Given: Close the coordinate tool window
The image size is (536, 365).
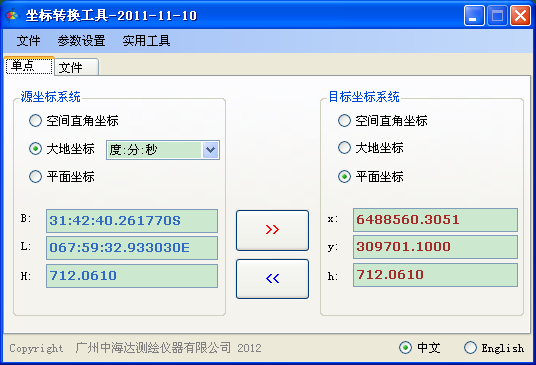Looking at the screenshot, I should click(x=520, y=16).
